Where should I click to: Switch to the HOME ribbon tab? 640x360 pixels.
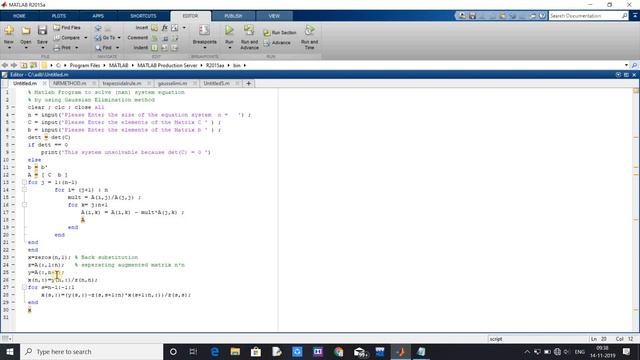pos(19,16)
